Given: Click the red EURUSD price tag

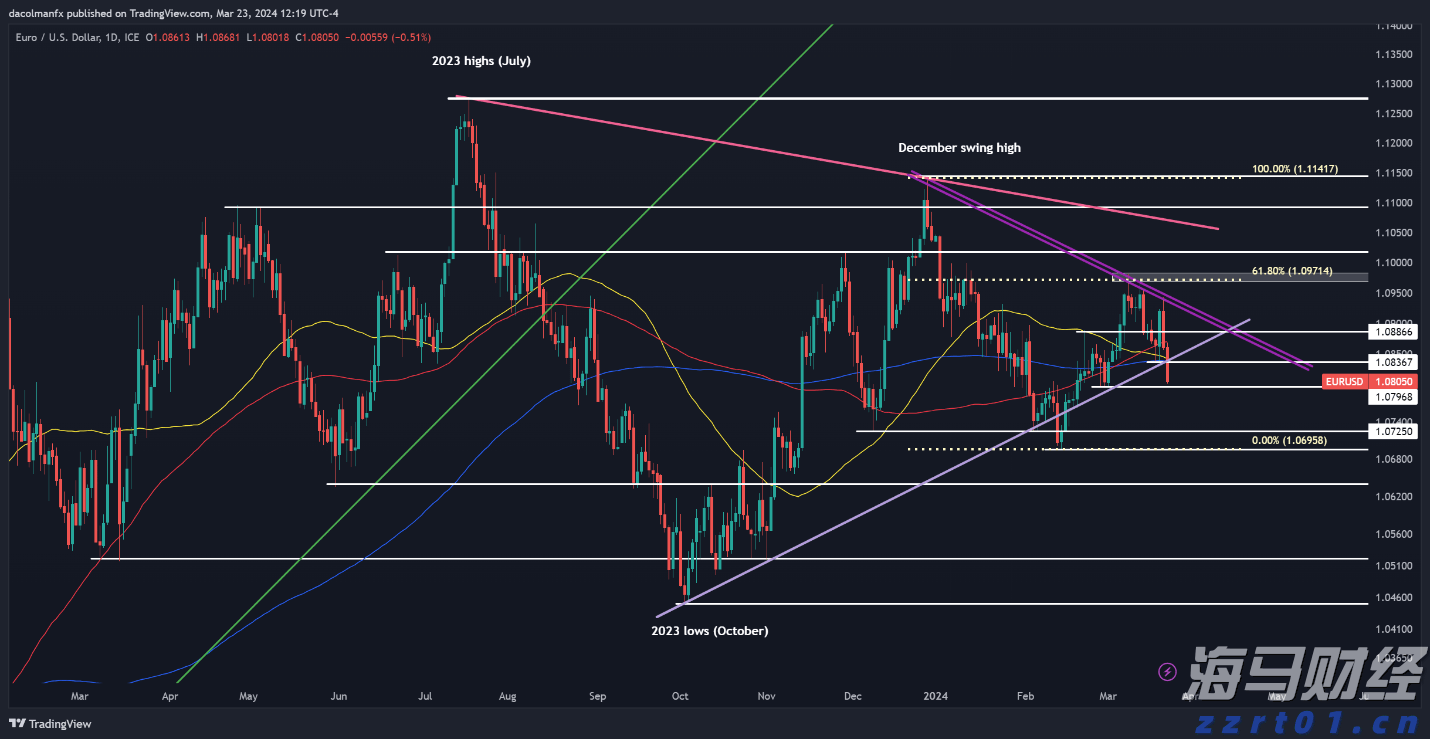Looking at the screenshot, I should [x=1342, y=381].
